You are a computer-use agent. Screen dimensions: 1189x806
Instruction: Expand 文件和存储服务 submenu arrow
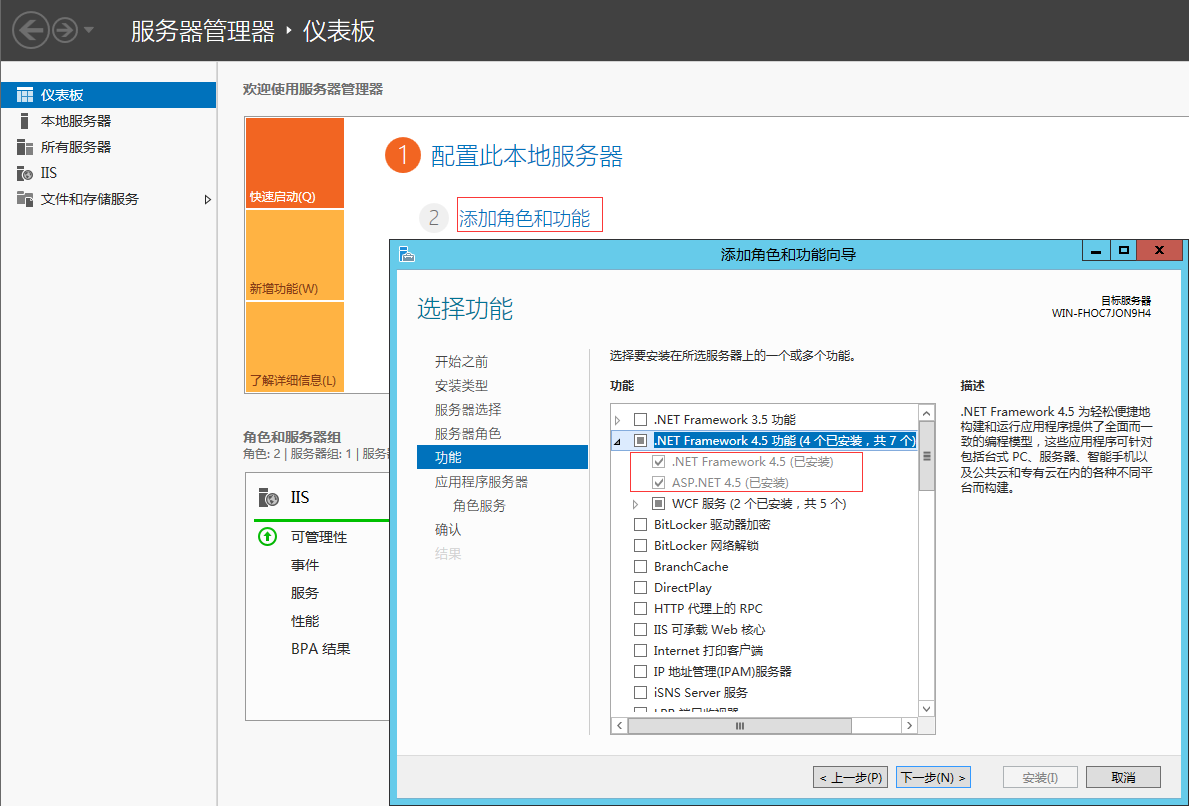[x=207, y=199]
